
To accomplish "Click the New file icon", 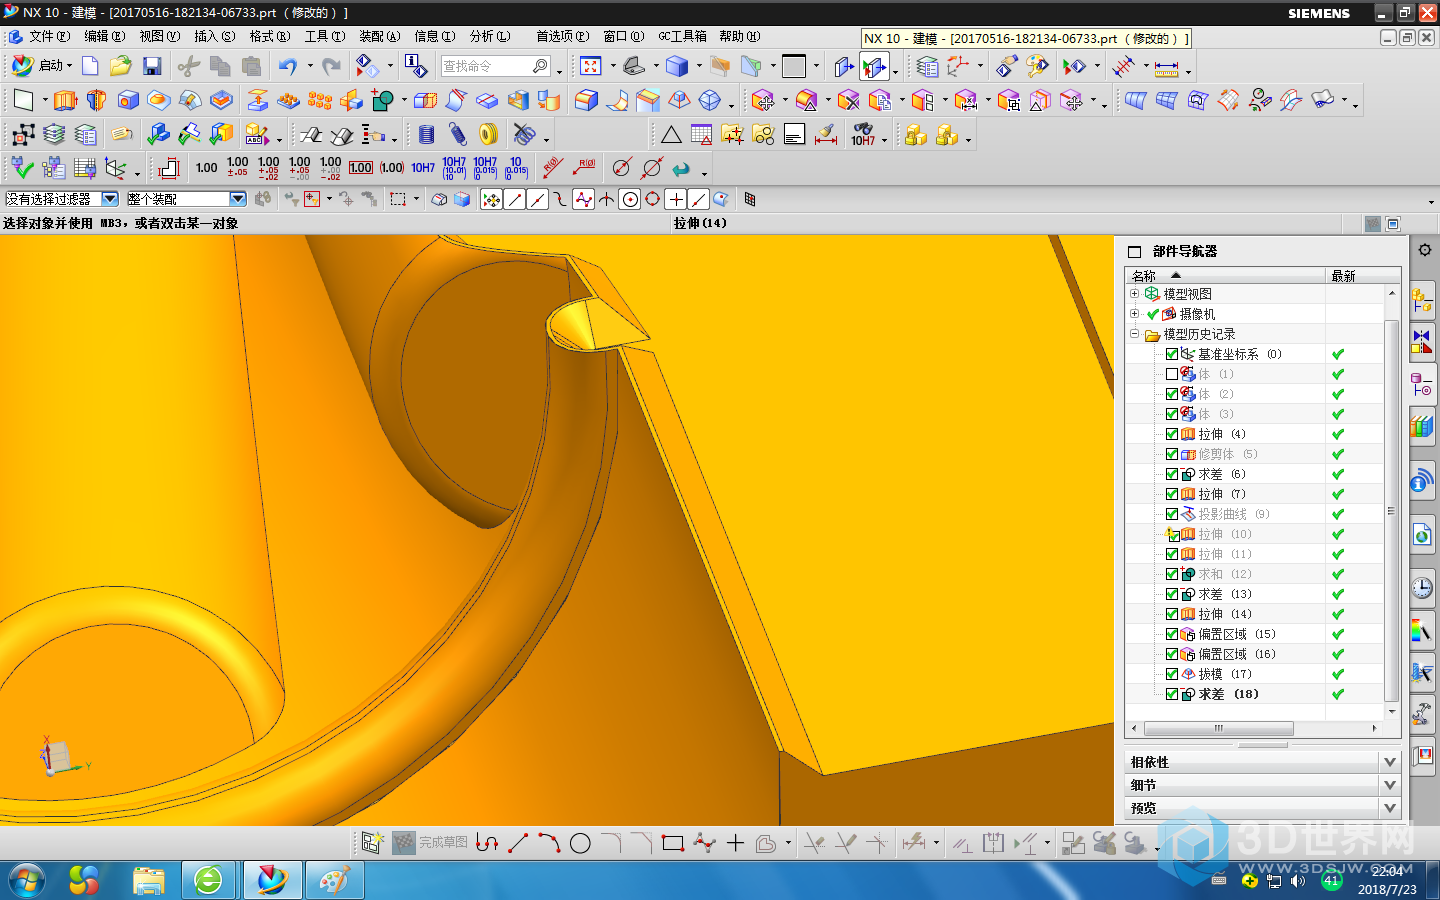I will pyautogui.click(x=90, y=66).
